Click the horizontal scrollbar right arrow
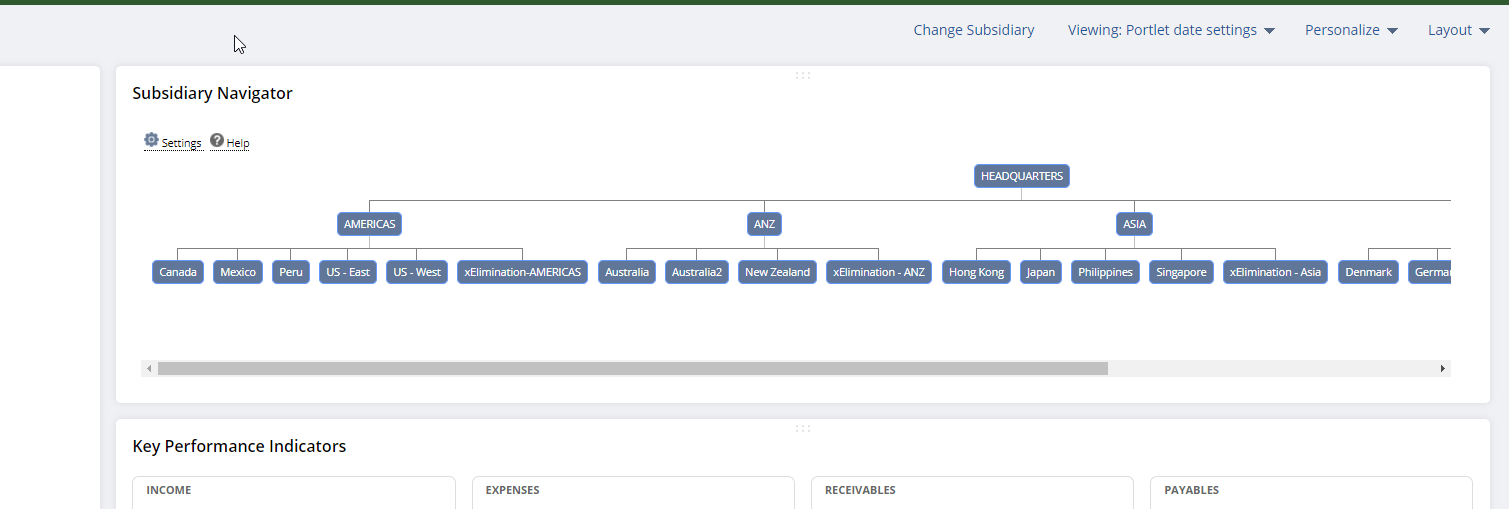Screen dimensions: 1509x509 (1442, 369)
